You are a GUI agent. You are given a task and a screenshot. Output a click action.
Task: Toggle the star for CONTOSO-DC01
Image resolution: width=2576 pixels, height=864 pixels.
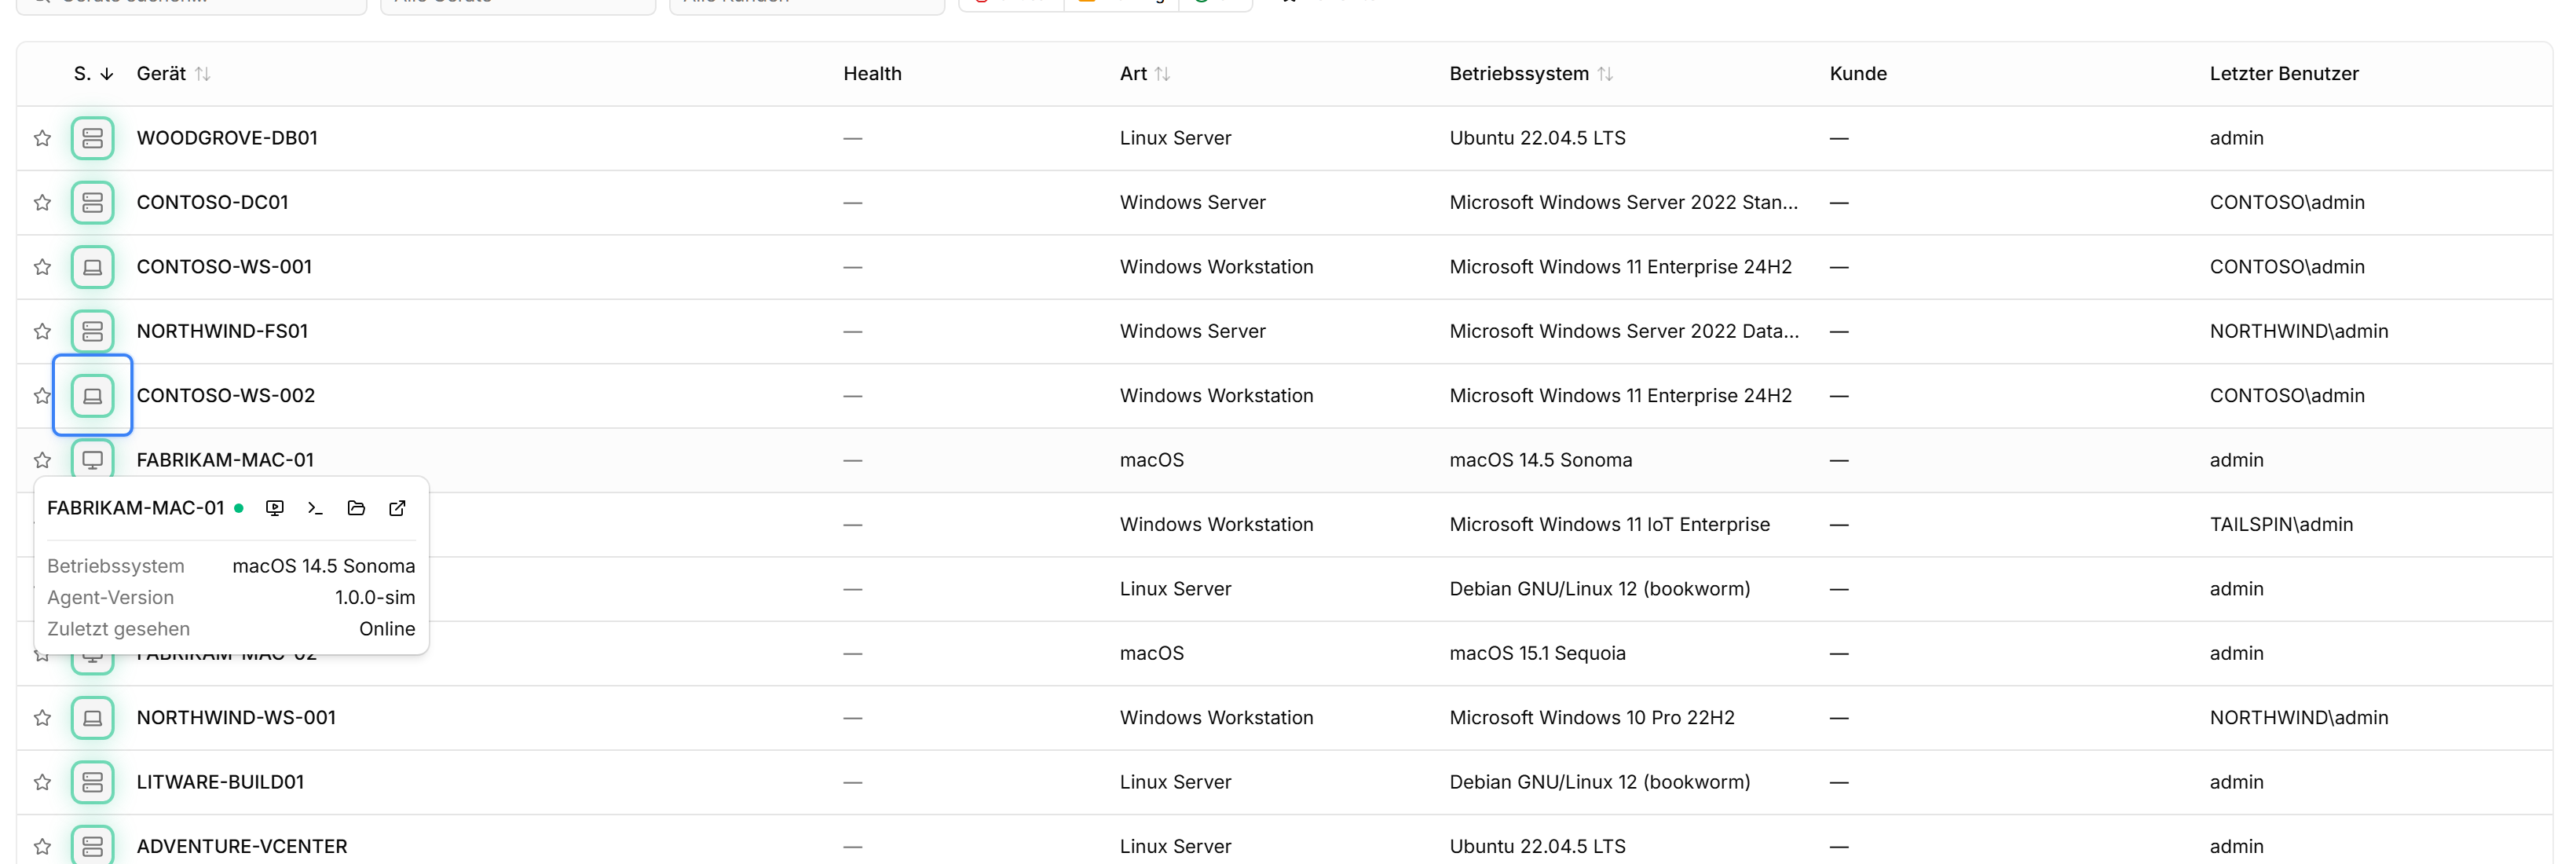pyautogui.click(x=42, y=203)
